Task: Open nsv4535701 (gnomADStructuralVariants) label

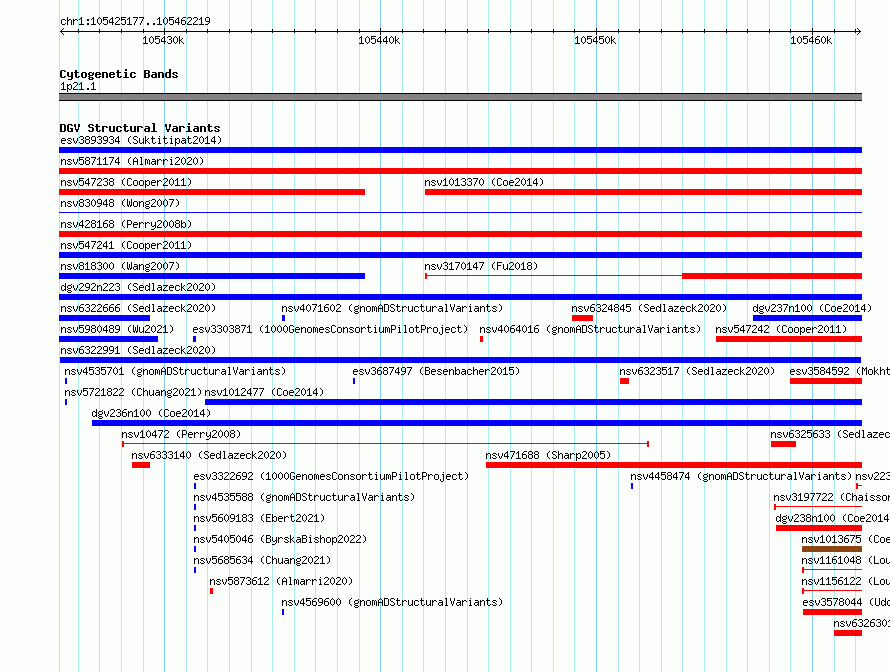Action: pos(175,371)
